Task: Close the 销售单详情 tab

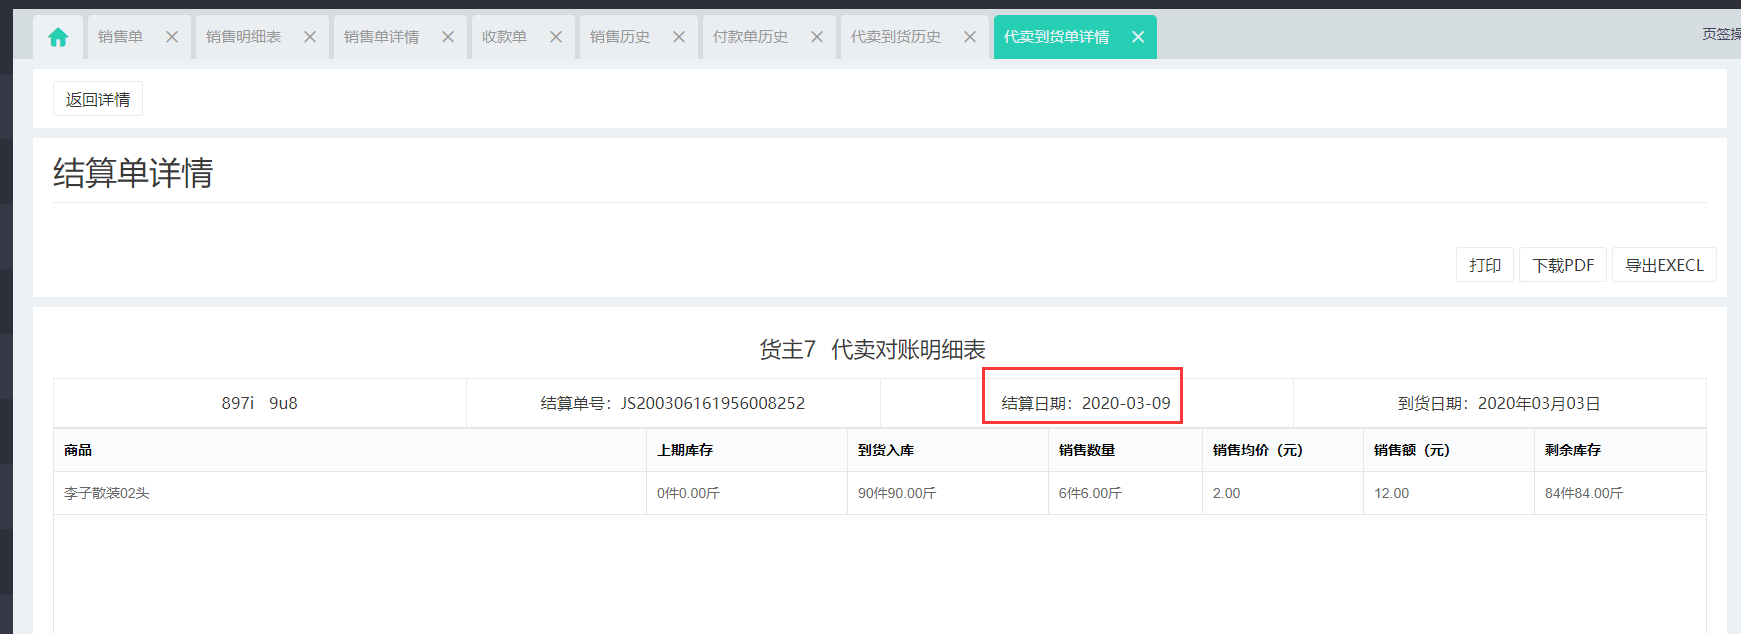Action: point(448,37)
